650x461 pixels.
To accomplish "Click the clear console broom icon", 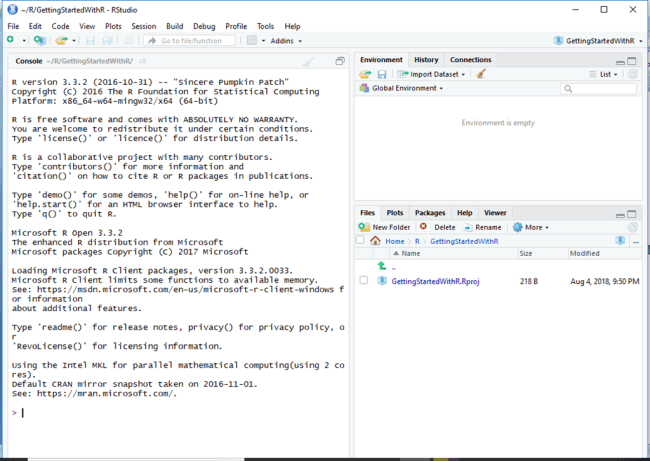I will [308, 62].
